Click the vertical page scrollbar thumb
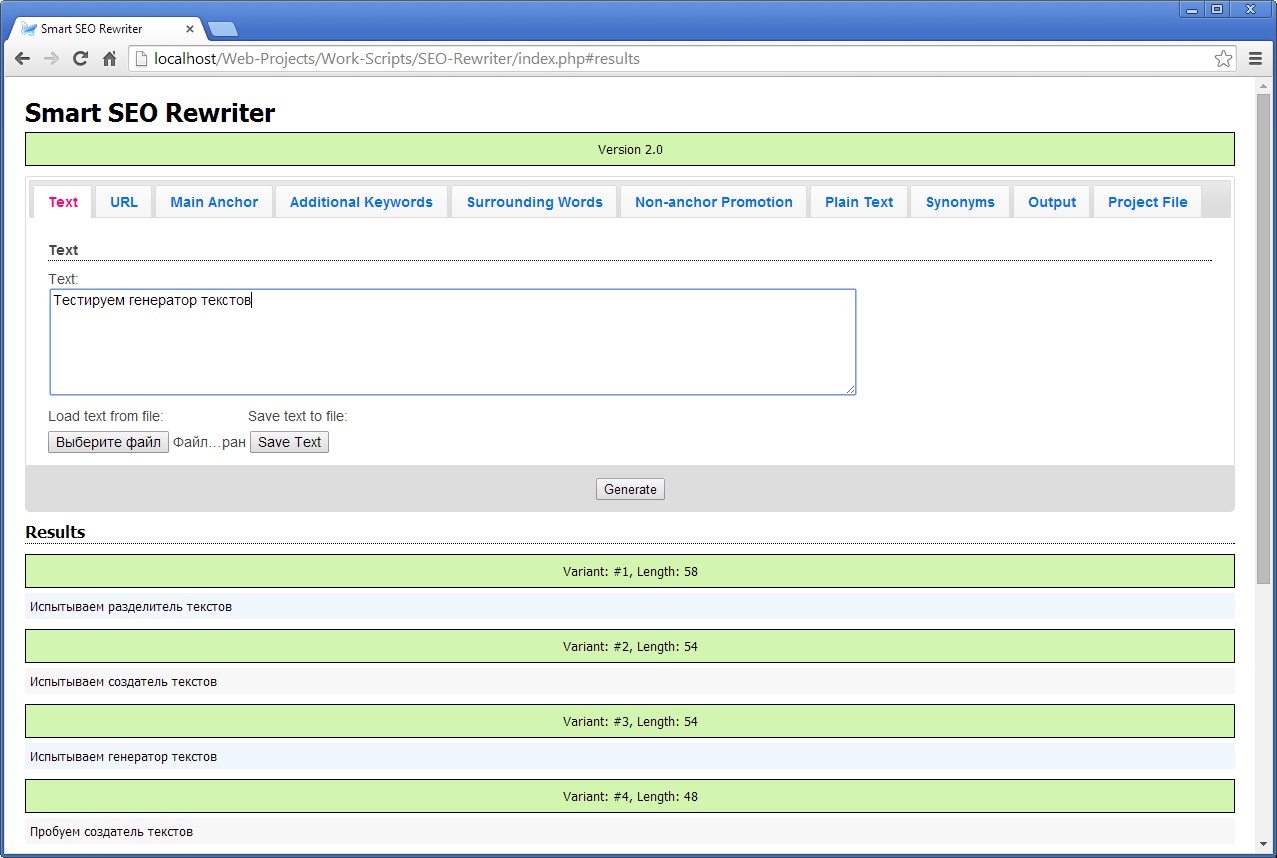The image size is (1277, 858). coord(1263,338)
